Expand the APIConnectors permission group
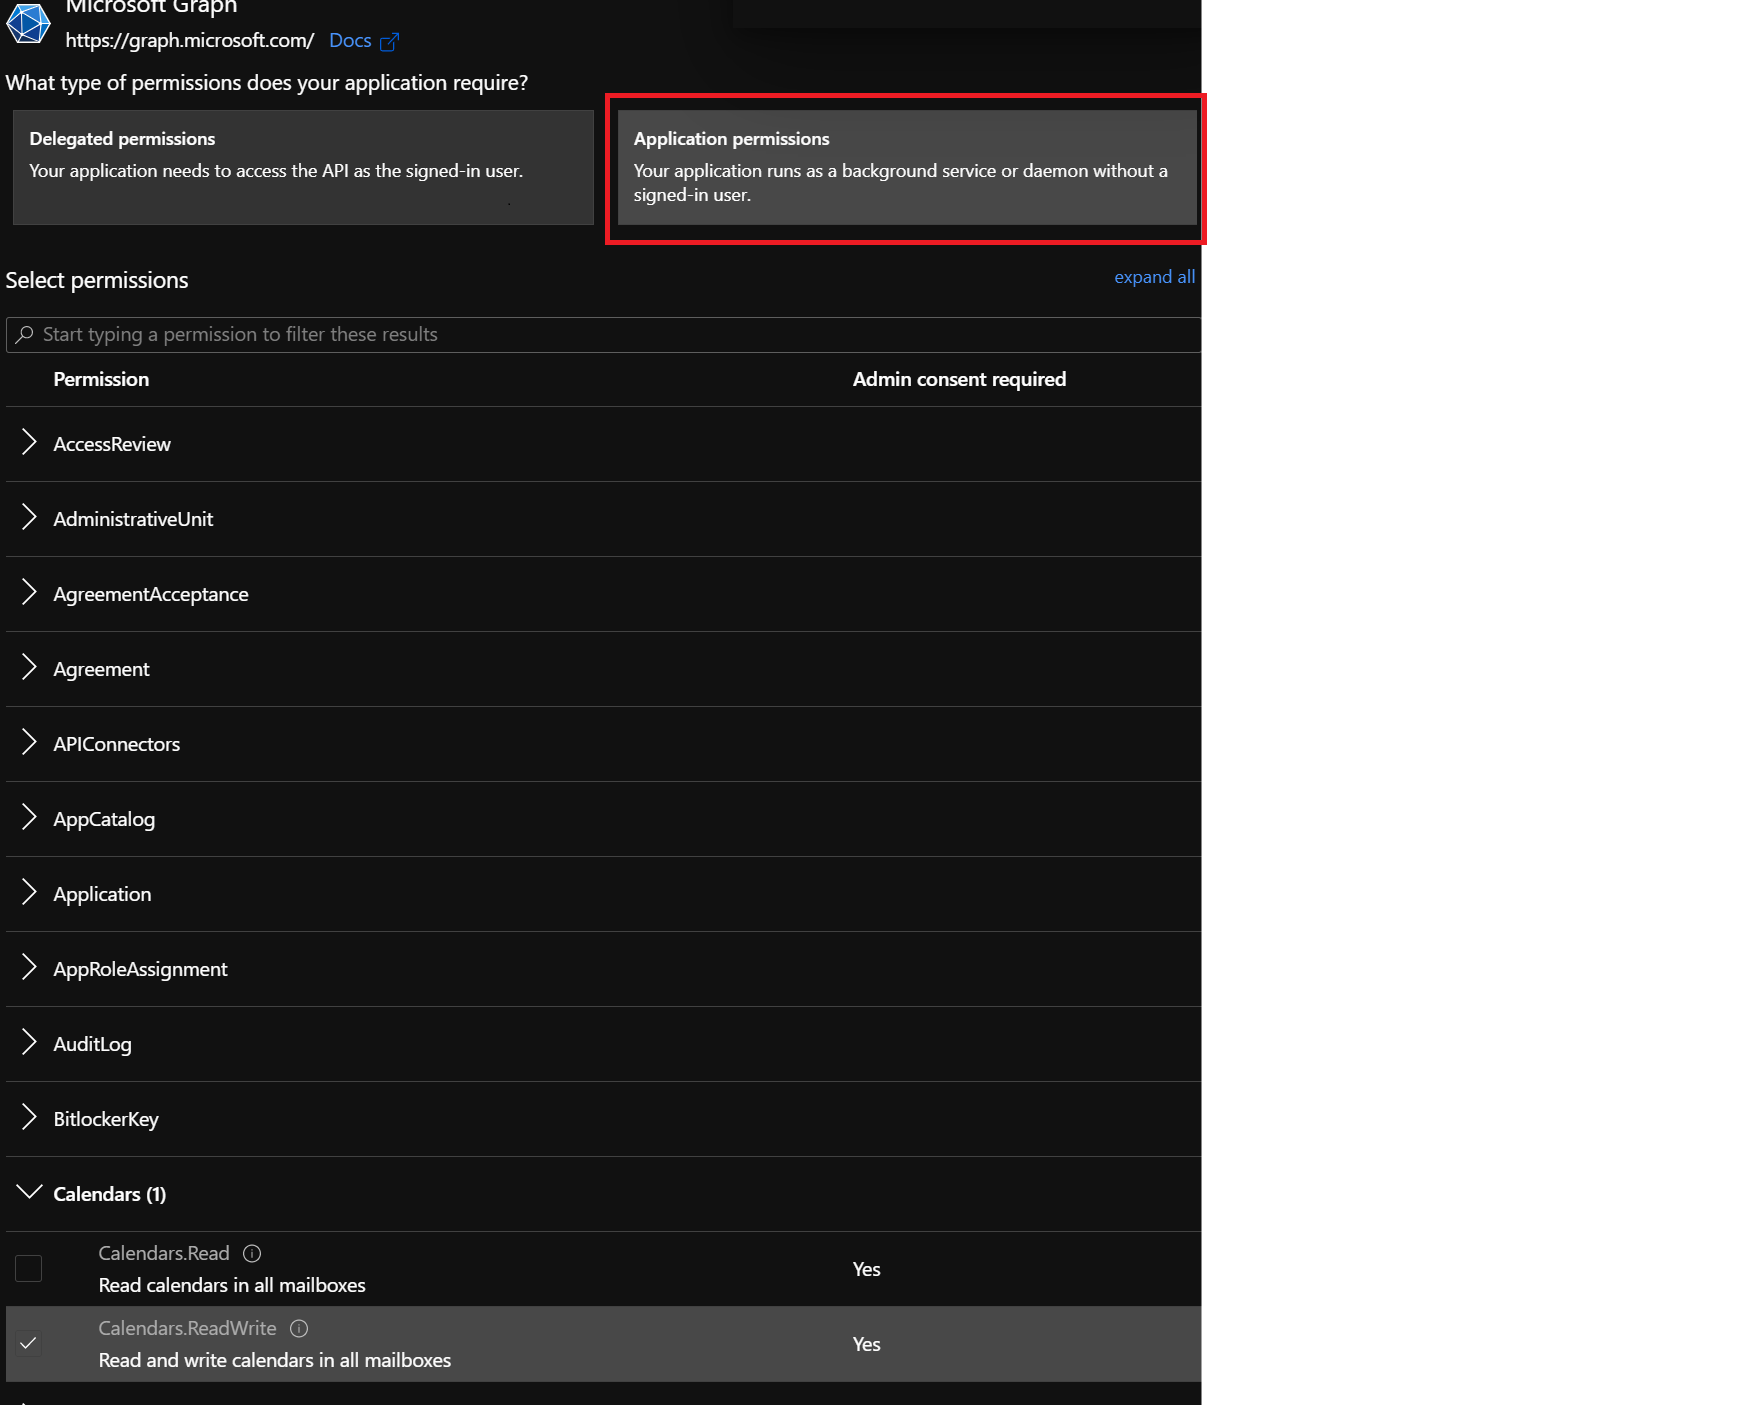Screen dimensions: 1743x1405 (x=29, y=743)
